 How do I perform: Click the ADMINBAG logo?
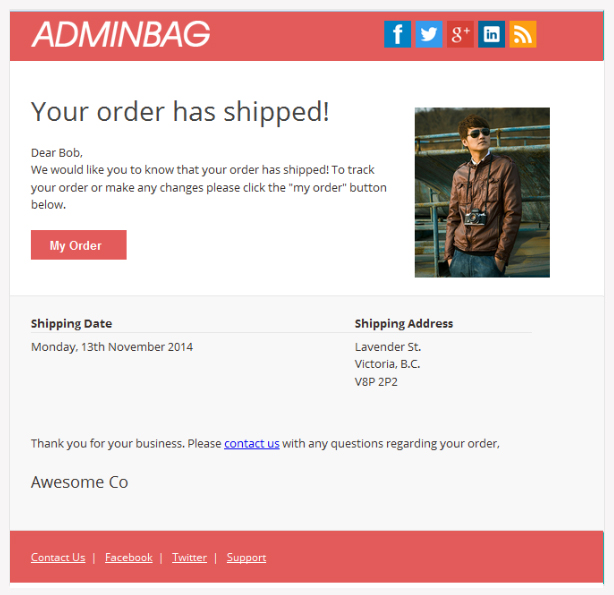tap(121, 34)
